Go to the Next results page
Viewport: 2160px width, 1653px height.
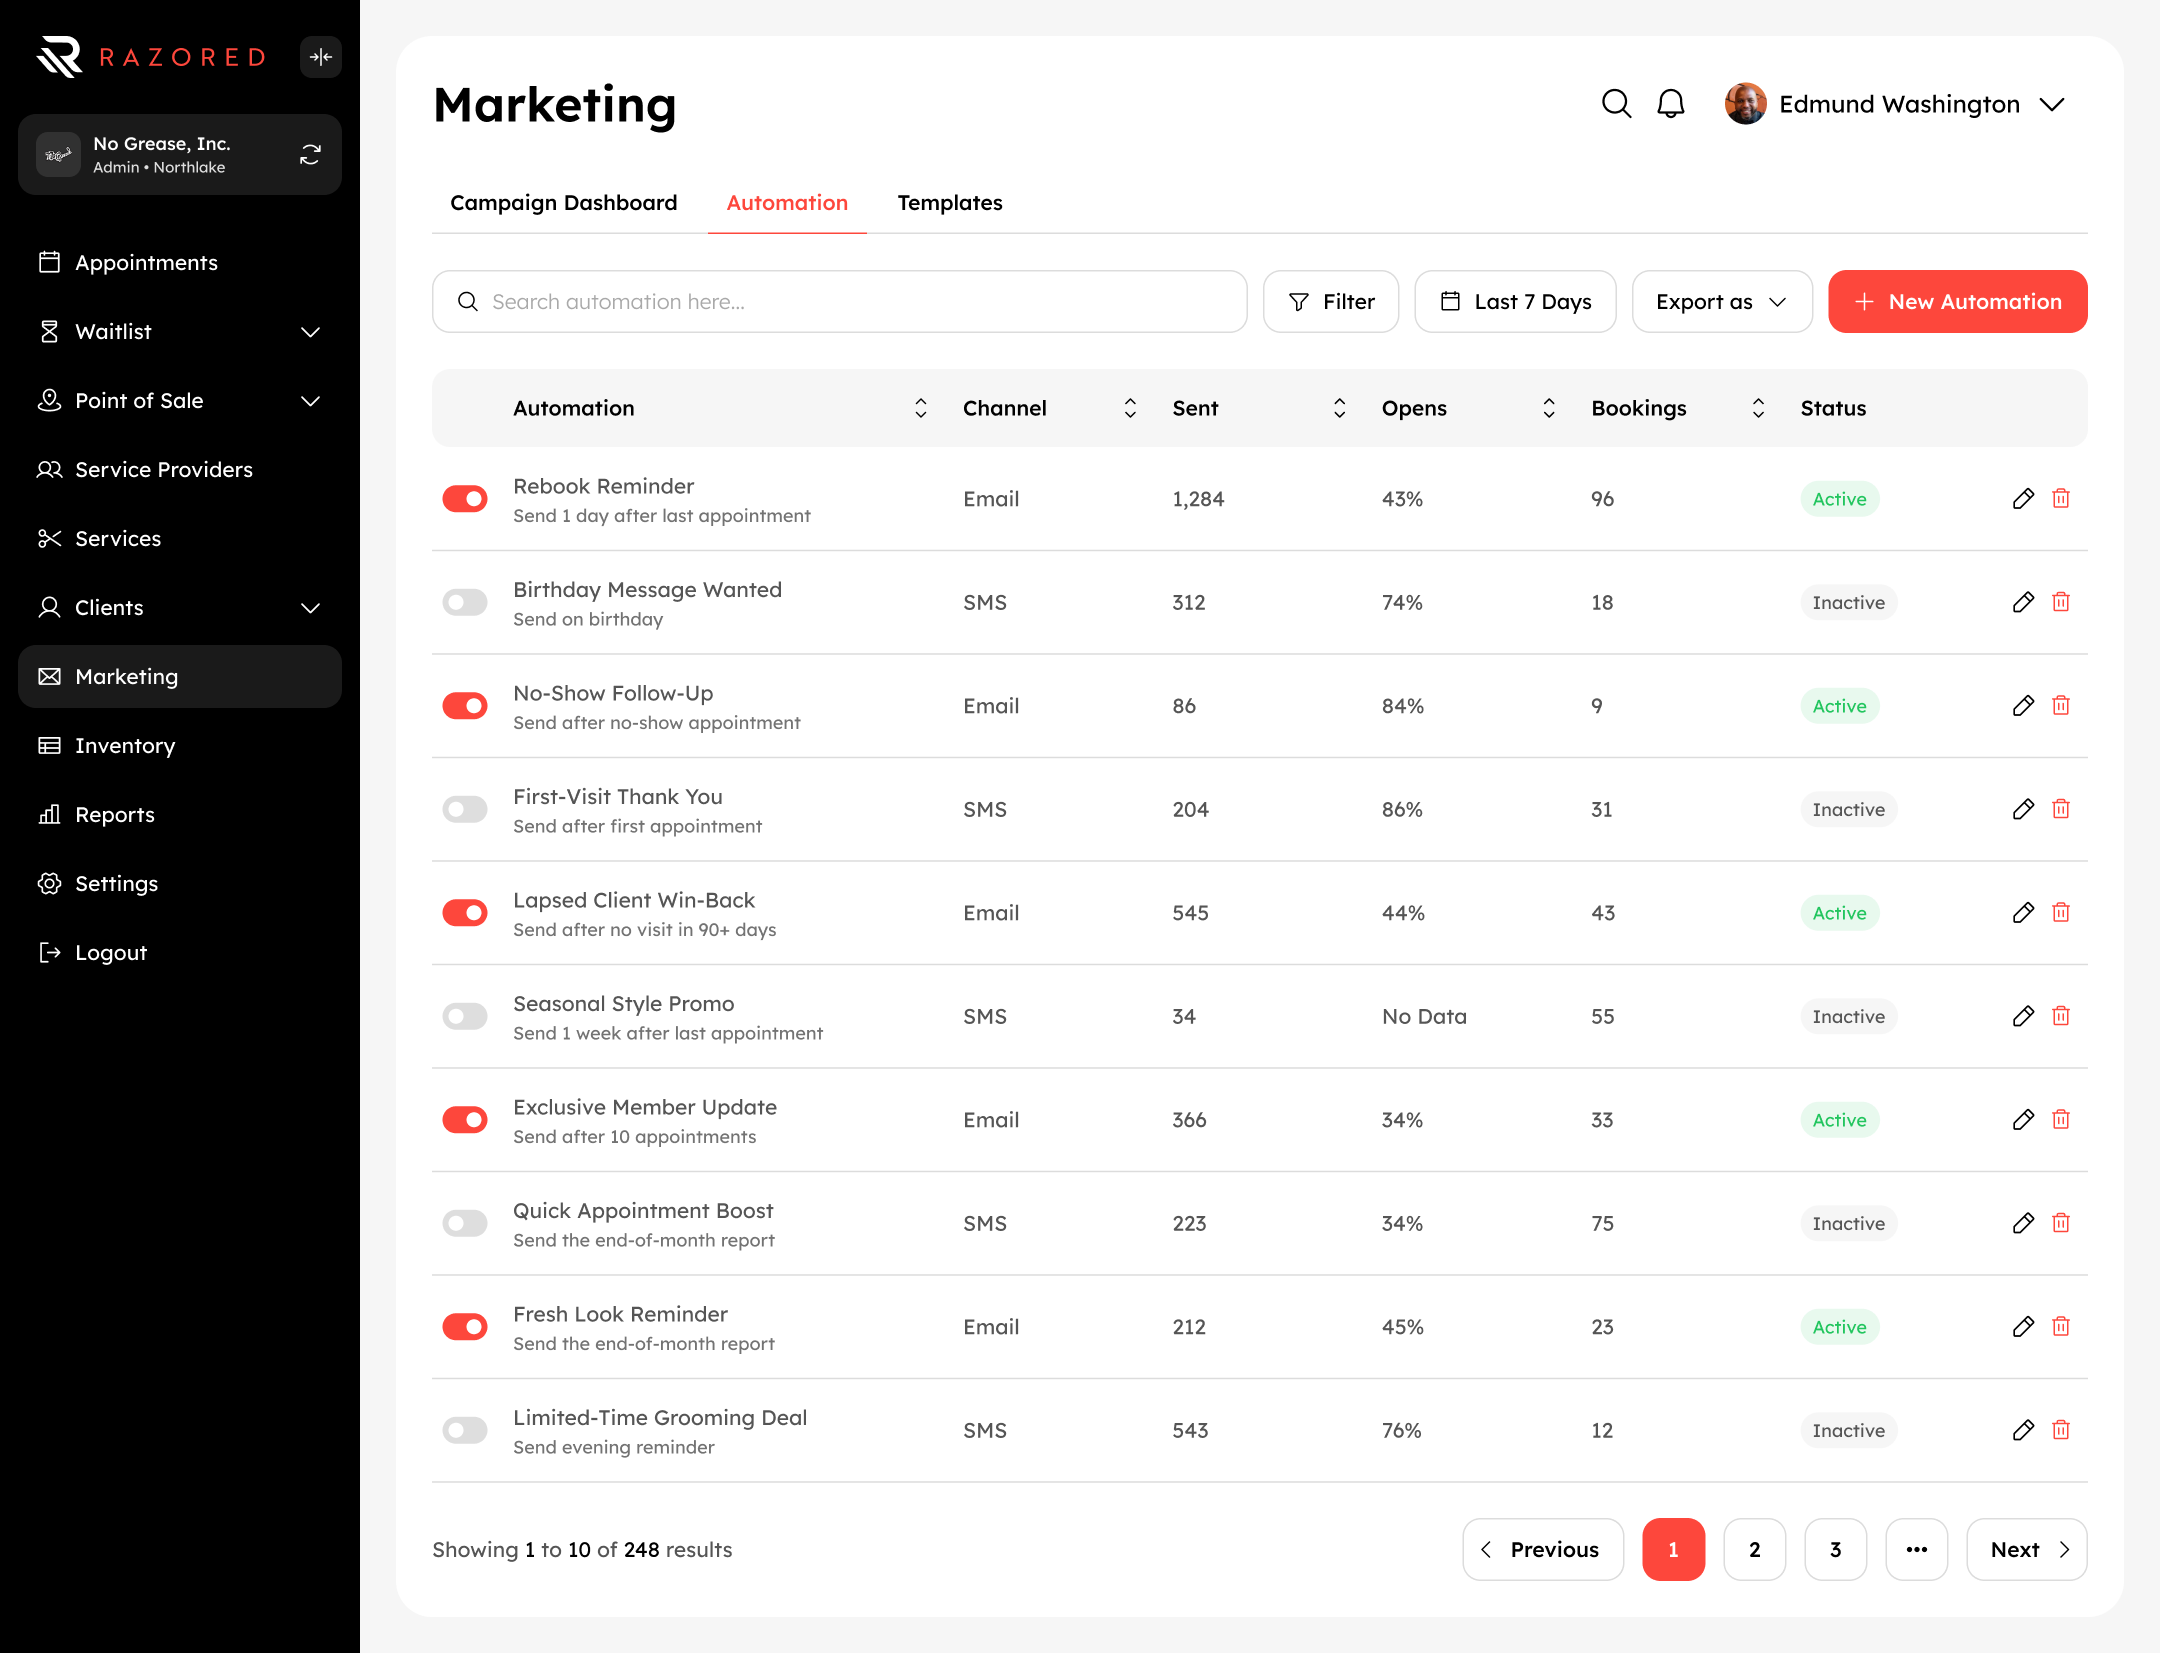(x=2026, y=1549)
